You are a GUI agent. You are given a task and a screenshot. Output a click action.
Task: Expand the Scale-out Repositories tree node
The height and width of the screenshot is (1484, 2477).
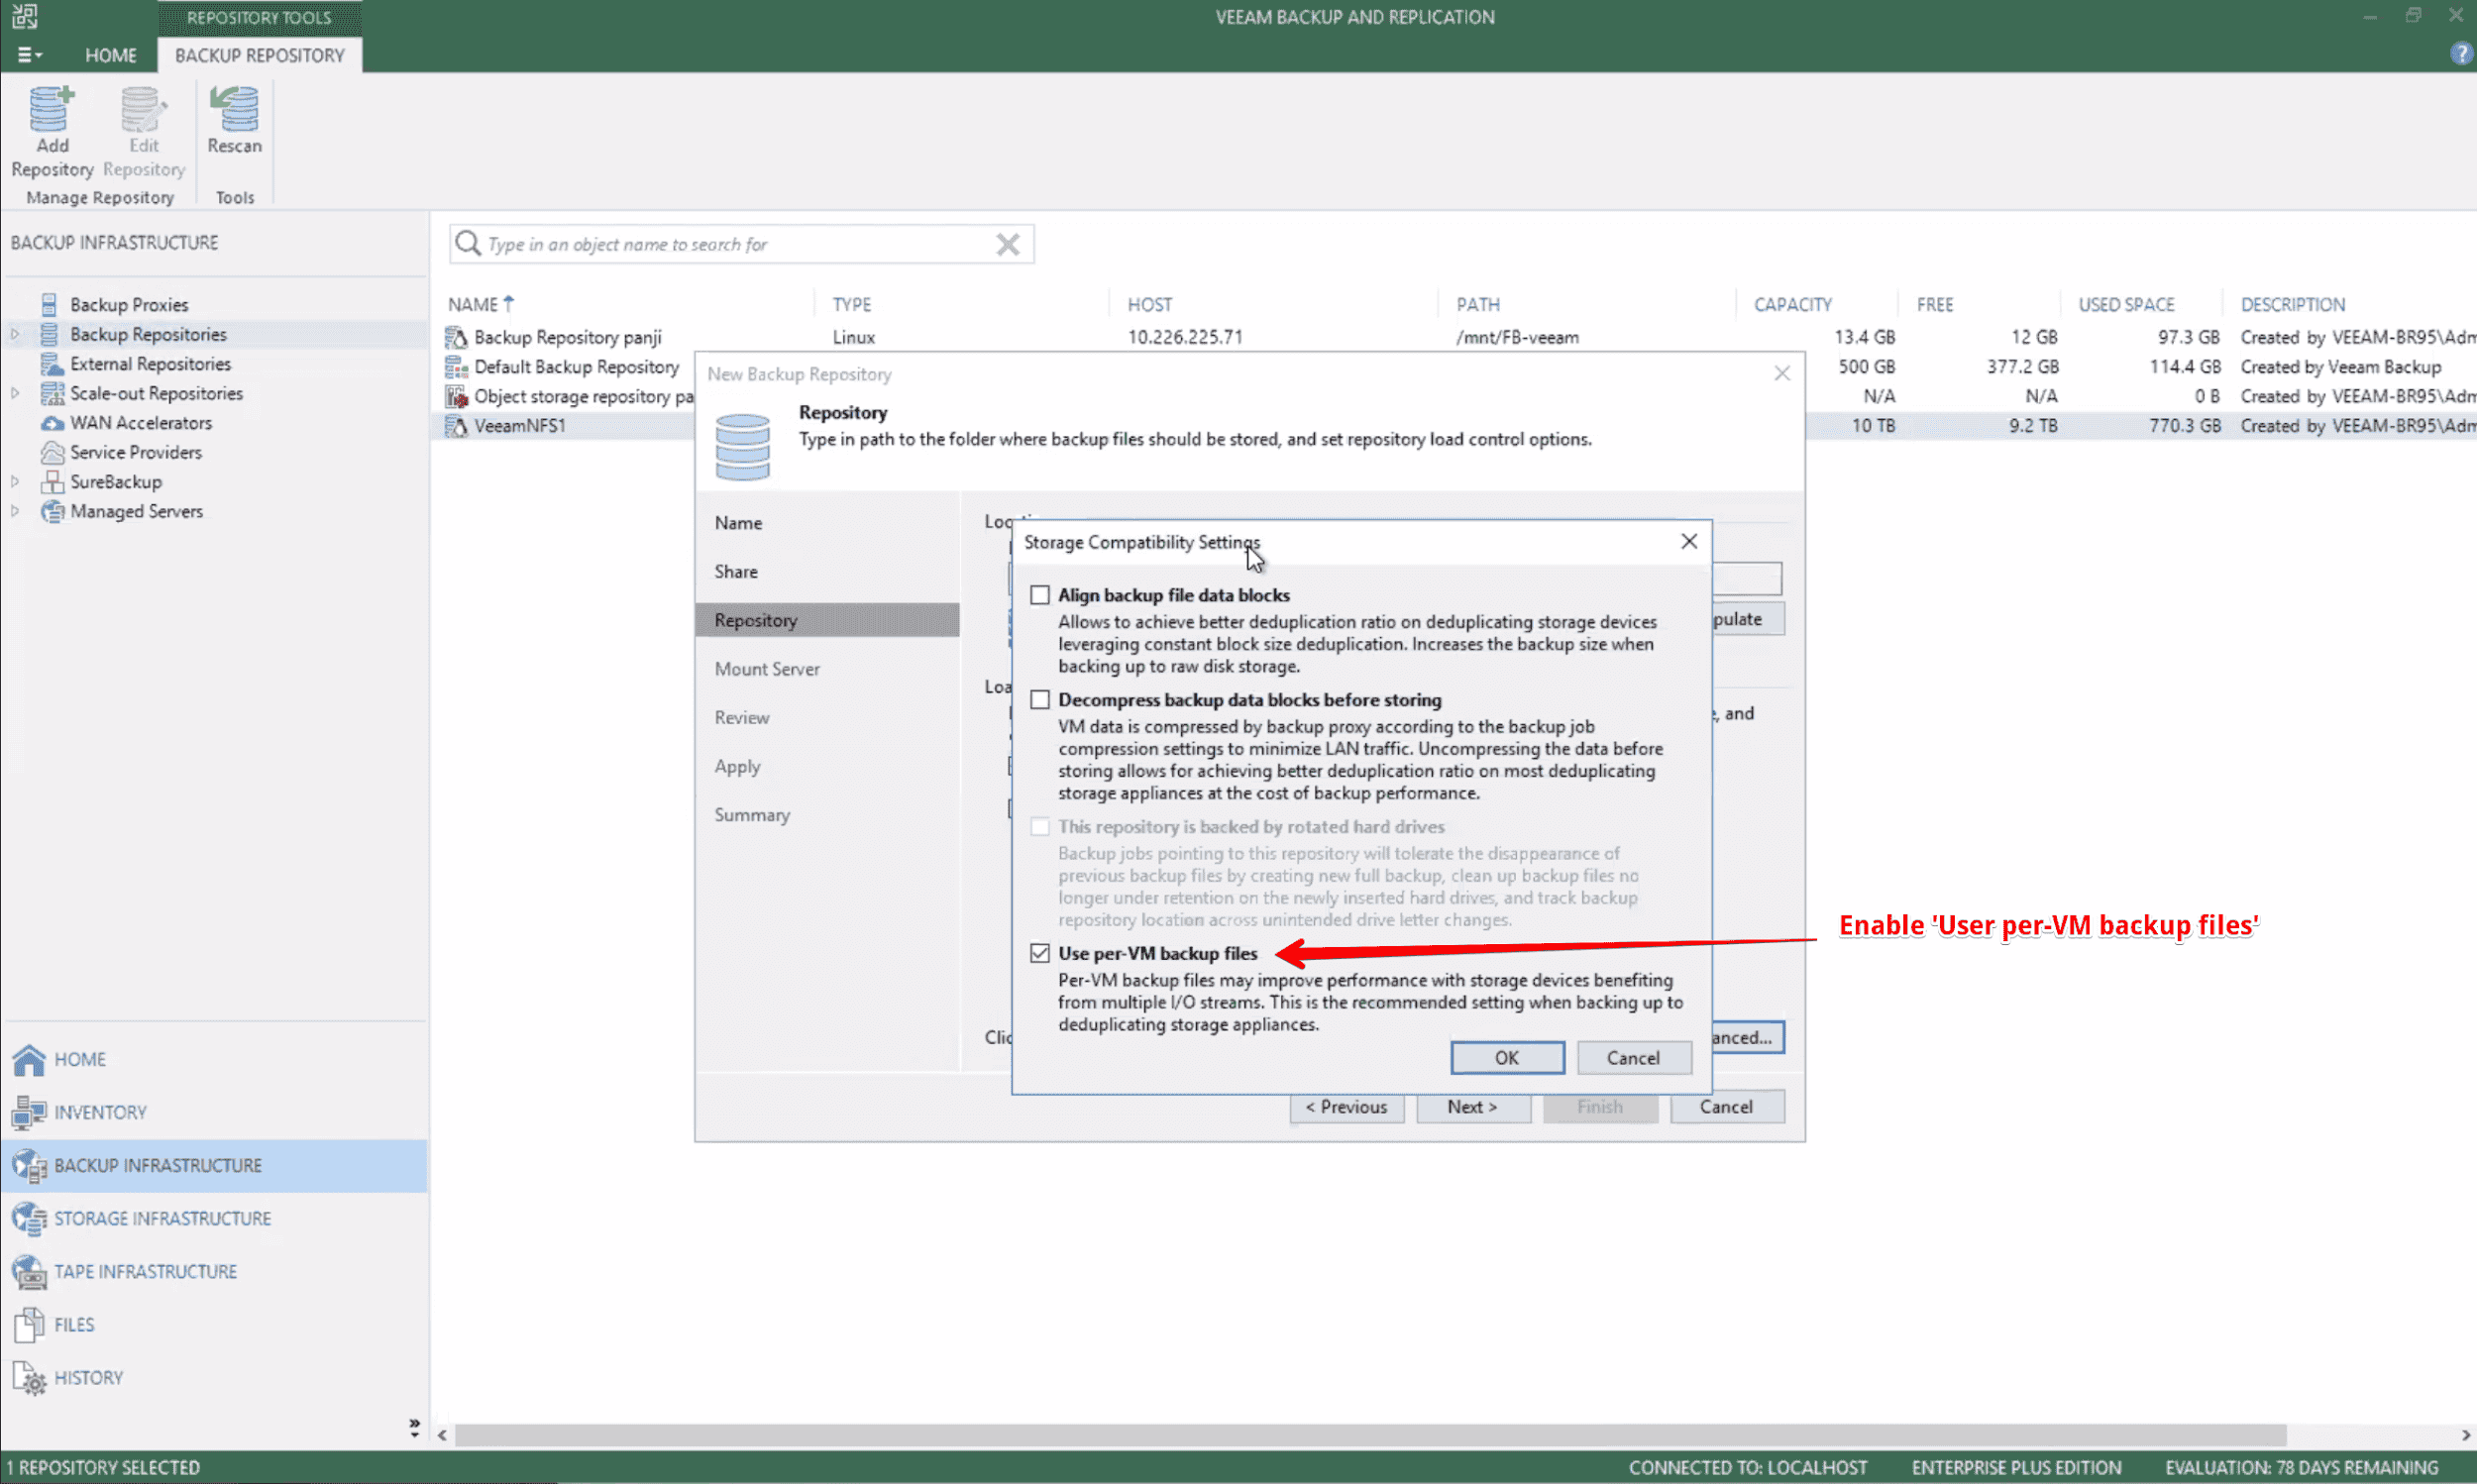click(x=15, y=393)
